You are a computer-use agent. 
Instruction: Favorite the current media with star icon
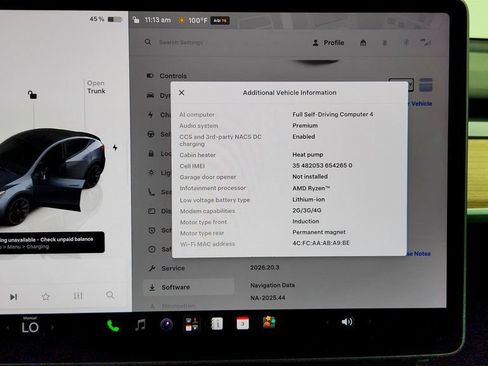point(46,296)
